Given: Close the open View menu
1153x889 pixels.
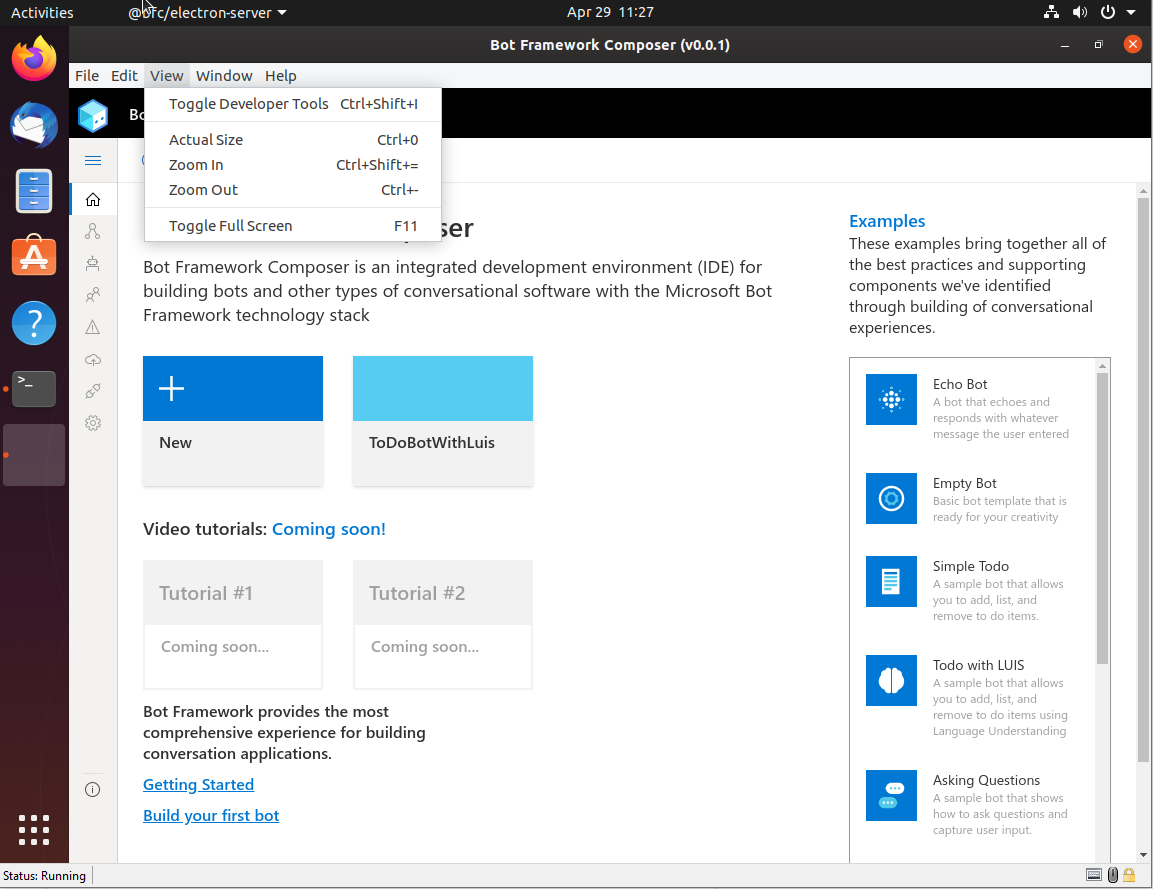Looking at the screenshot, I should click(166, 76).
